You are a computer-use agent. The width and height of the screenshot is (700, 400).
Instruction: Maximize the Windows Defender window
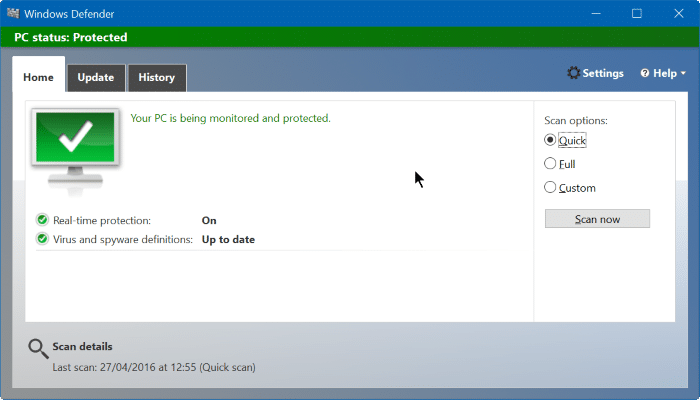pos(637,13)
